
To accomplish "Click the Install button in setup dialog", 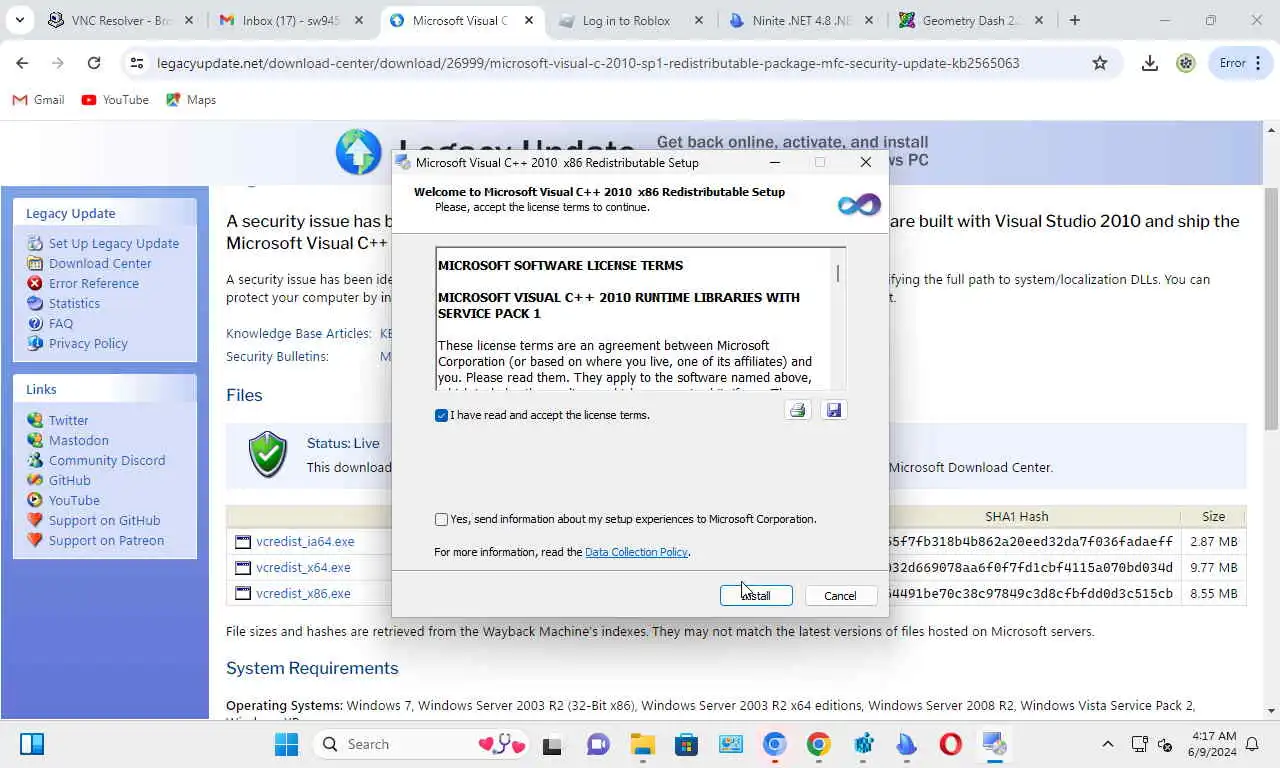I will tap(756, 595).
